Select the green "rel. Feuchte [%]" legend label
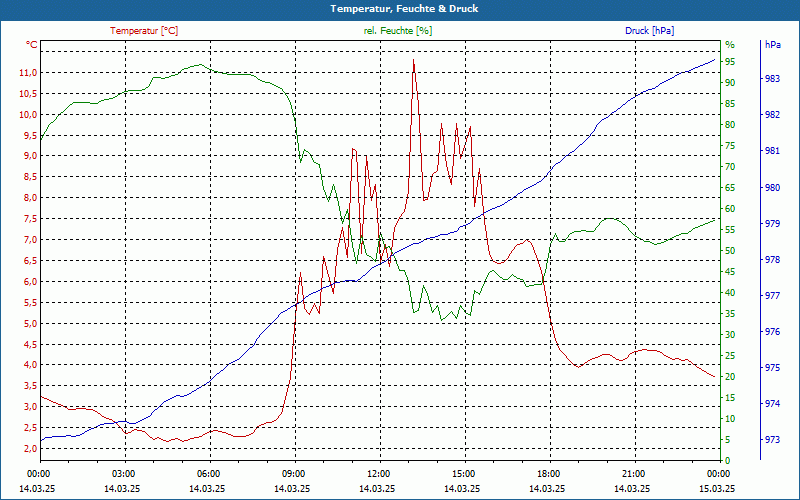Screen dimensions: 800x500 pyautogui.click(x=398, y=31)
